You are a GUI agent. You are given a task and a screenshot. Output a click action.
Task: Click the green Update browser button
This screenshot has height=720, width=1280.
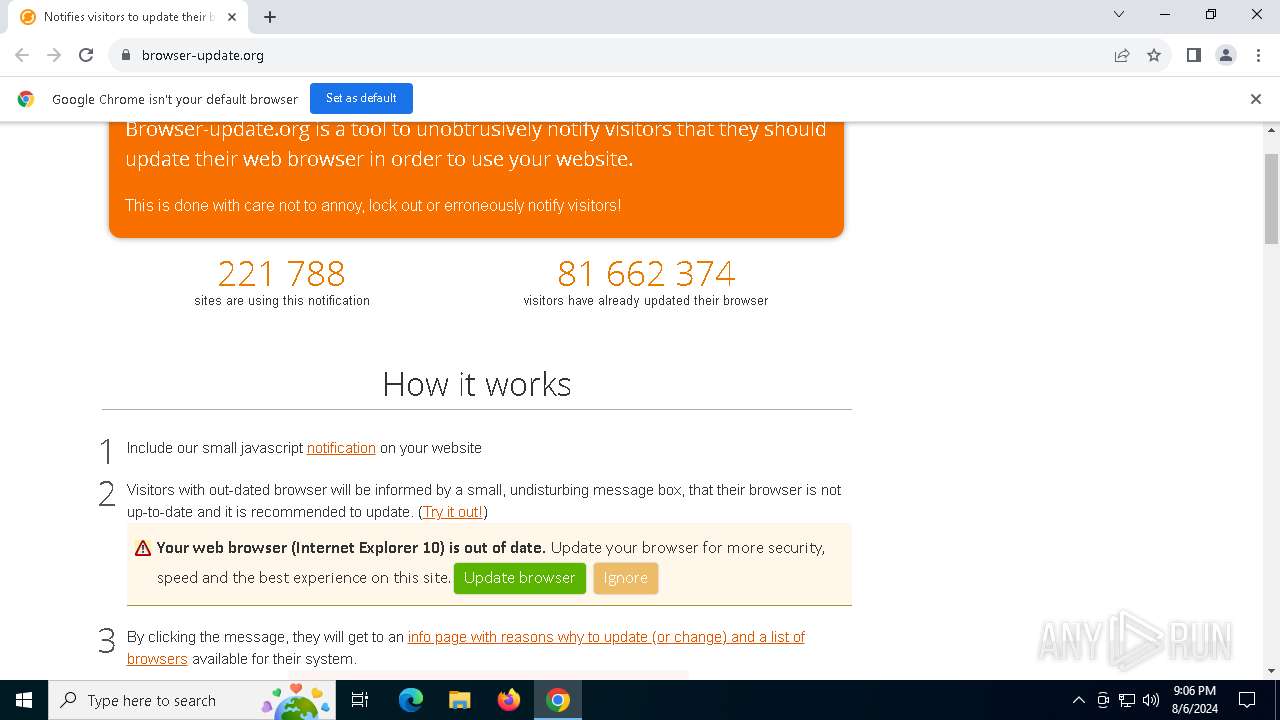[520, 578]
